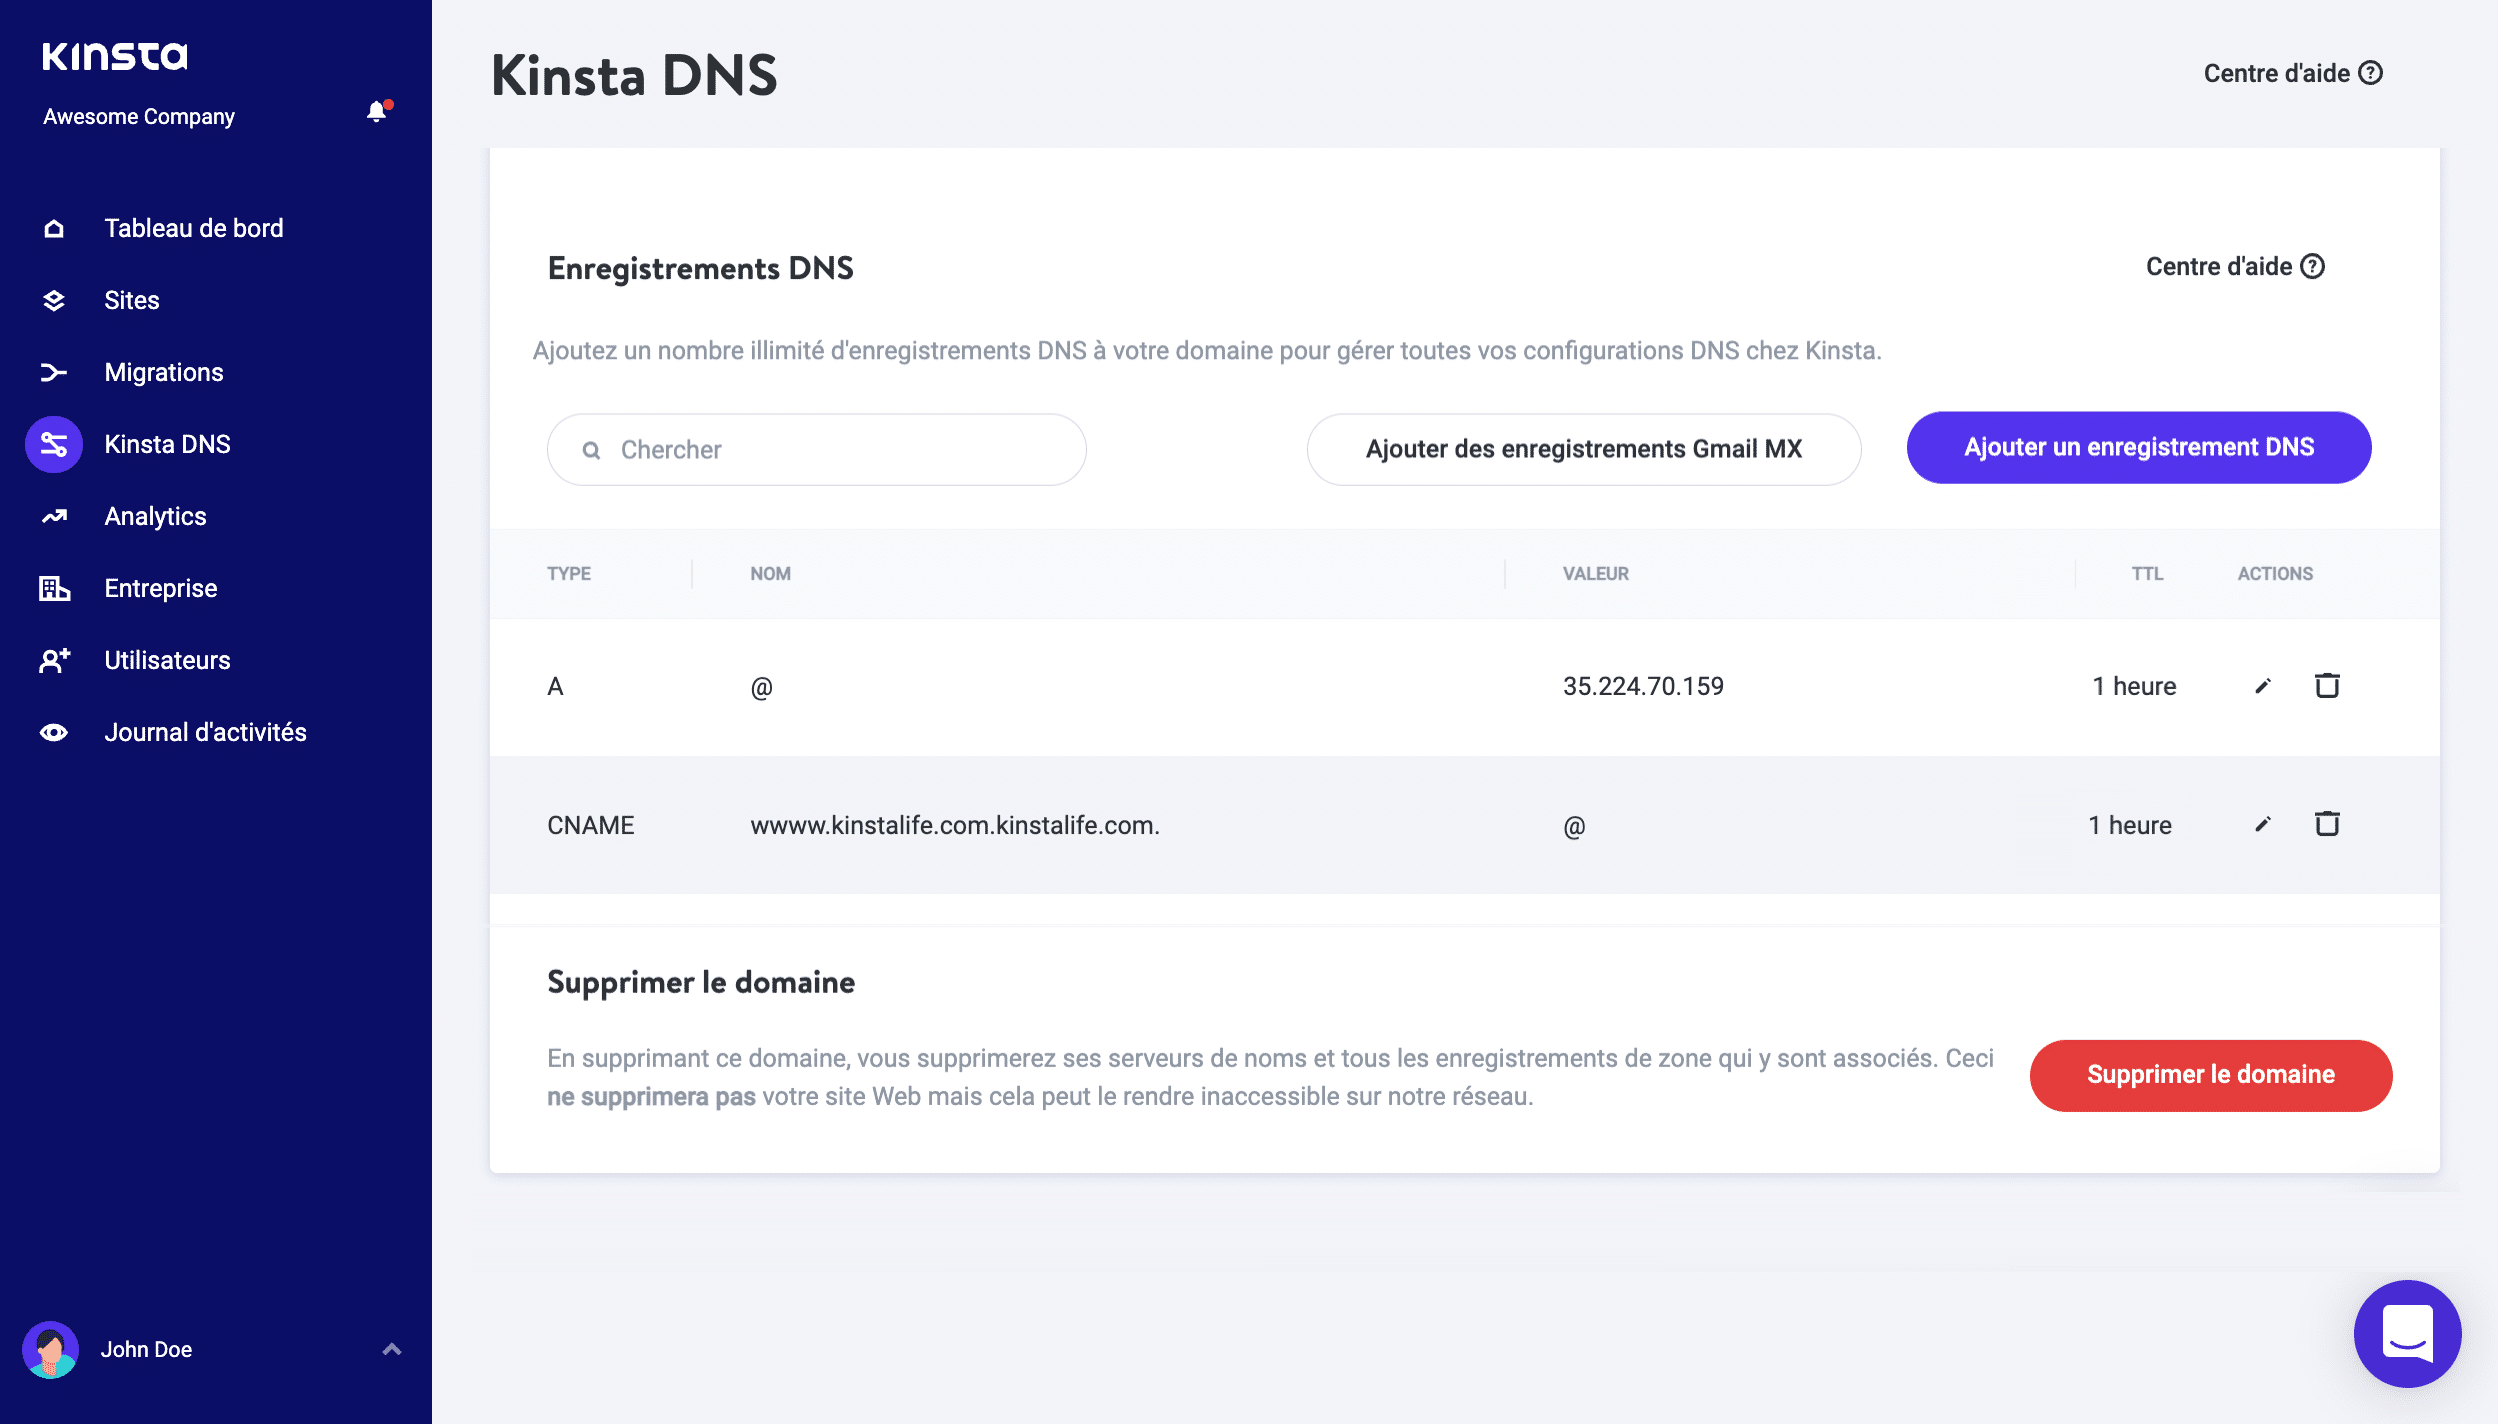Select the Tableau de bord home icon
Viewport: 2498px width, 1424px height.
pos(54,227)
